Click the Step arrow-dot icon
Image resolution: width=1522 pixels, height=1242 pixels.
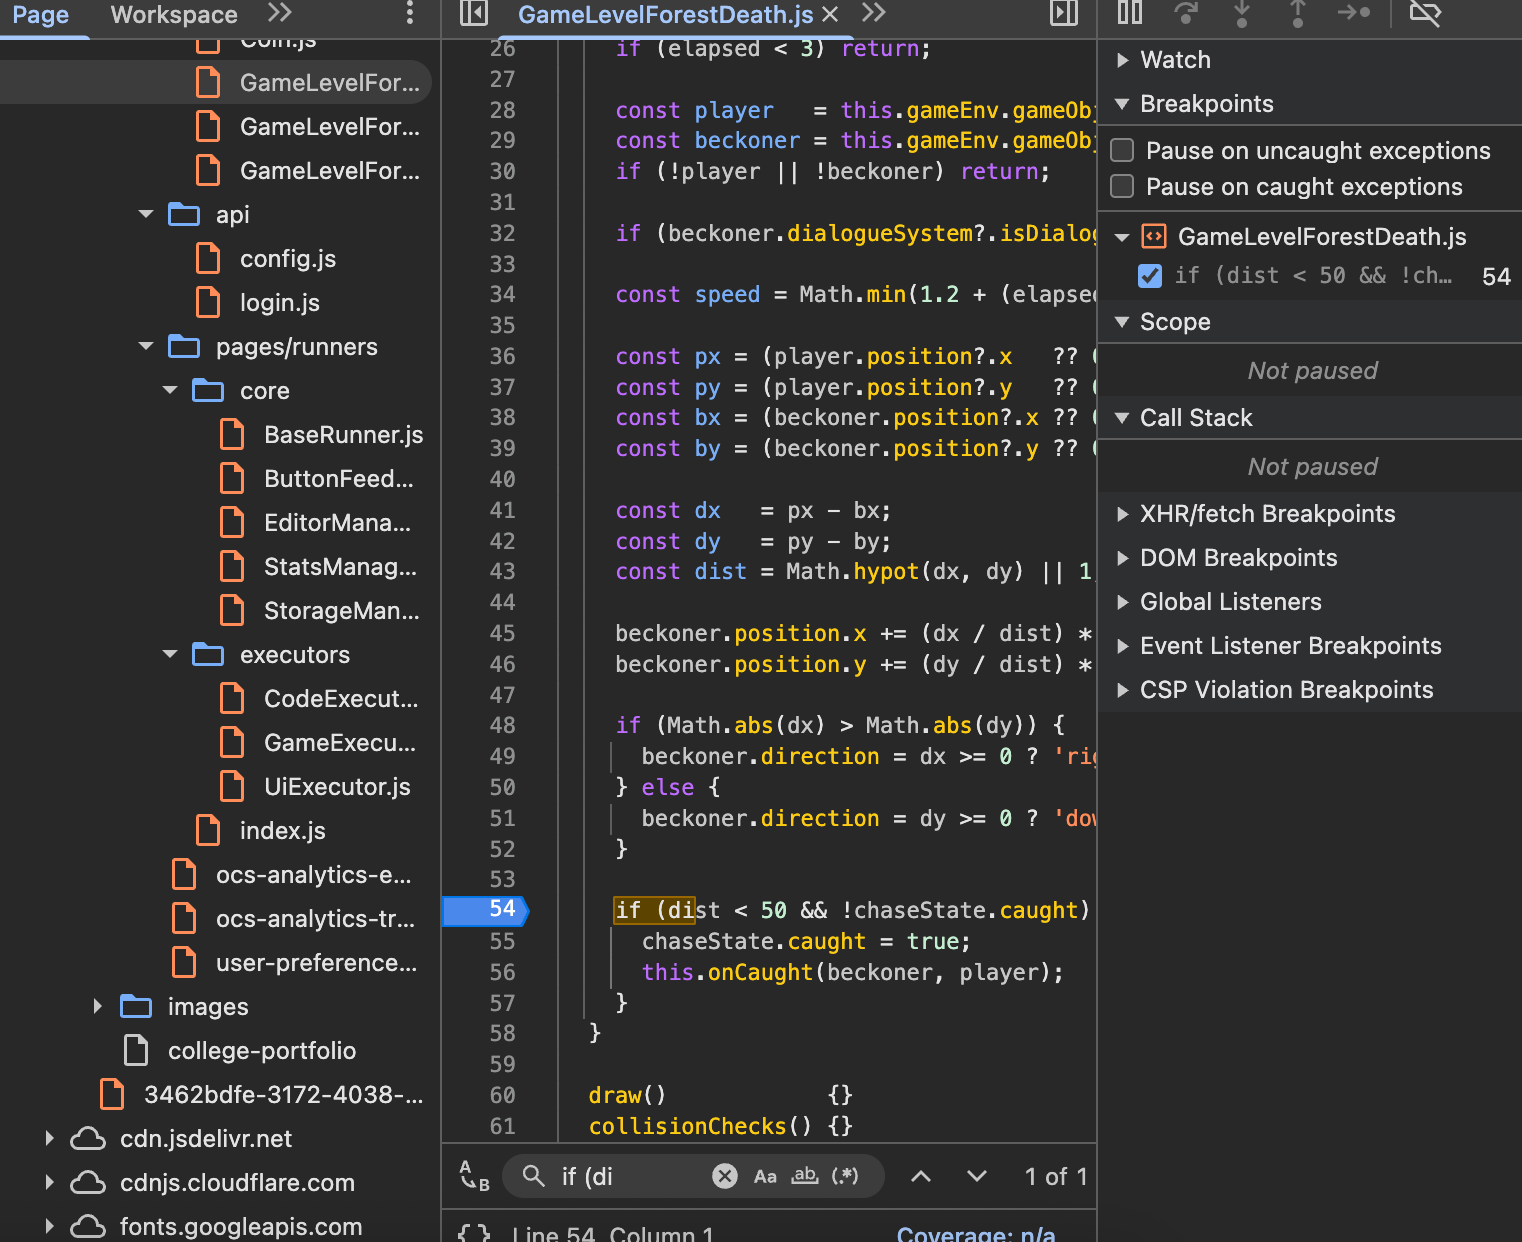1354,12
